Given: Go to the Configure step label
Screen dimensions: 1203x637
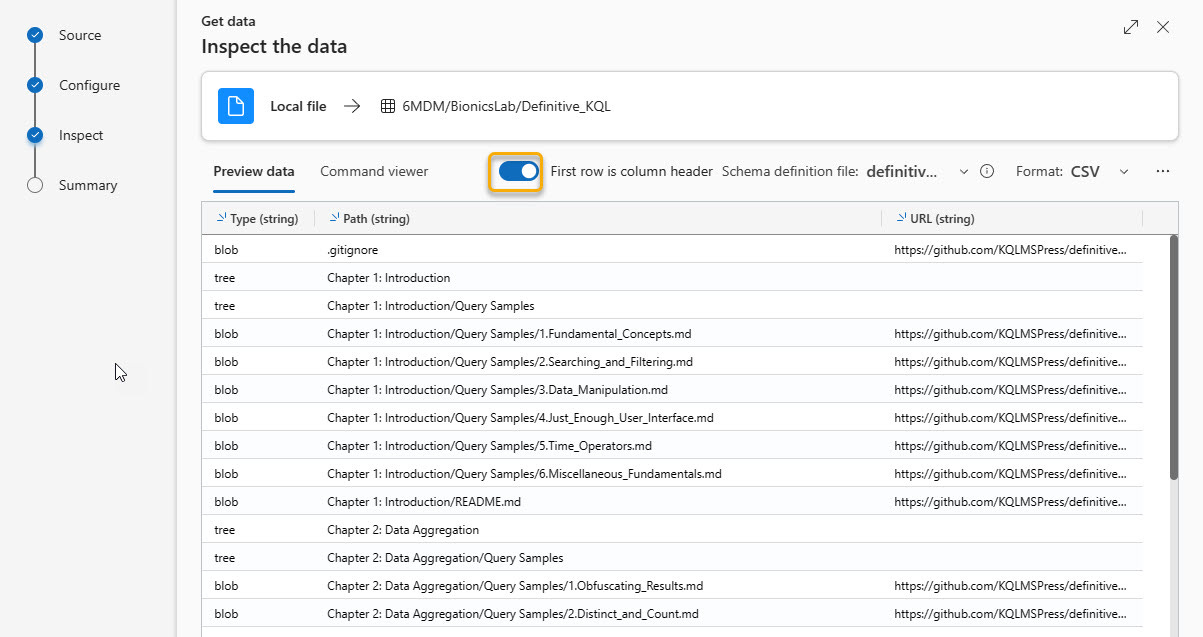Looking at the screenshot, I should 89,85.
